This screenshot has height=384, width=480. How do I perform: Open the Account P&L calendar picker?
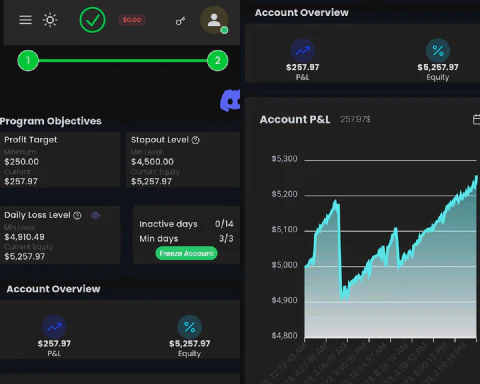pos(476,119)
